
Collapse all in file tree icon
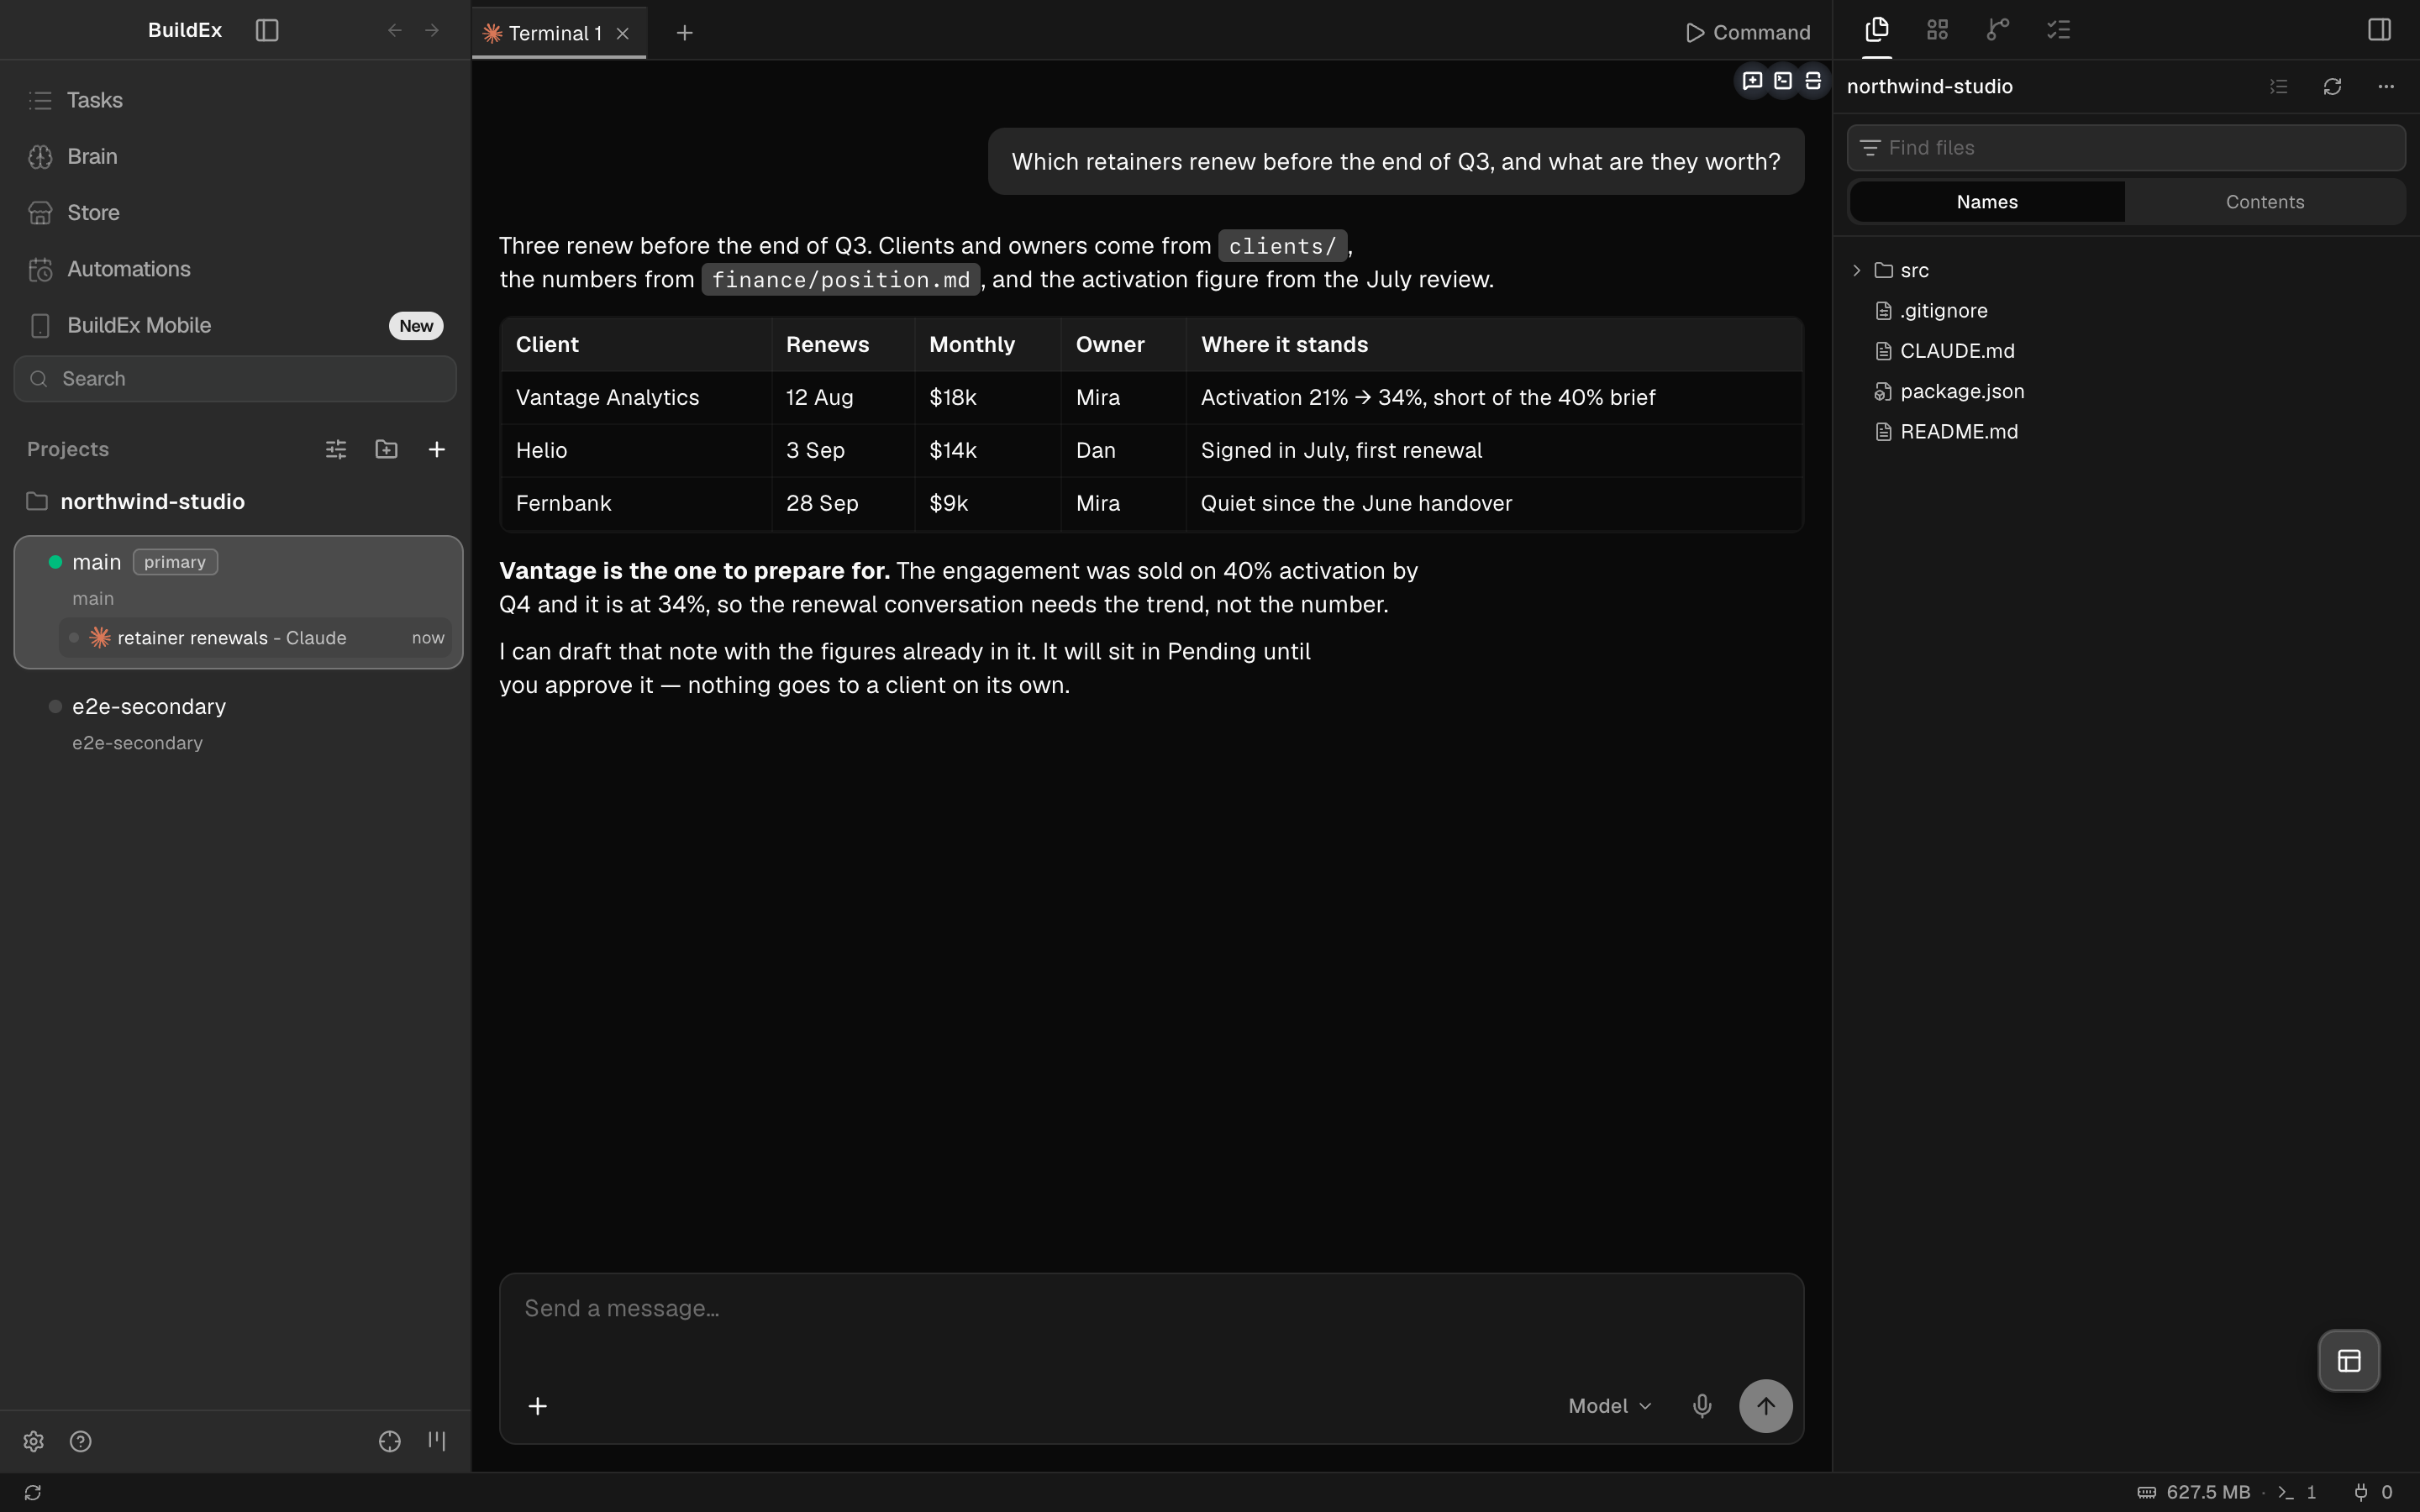2278,87
